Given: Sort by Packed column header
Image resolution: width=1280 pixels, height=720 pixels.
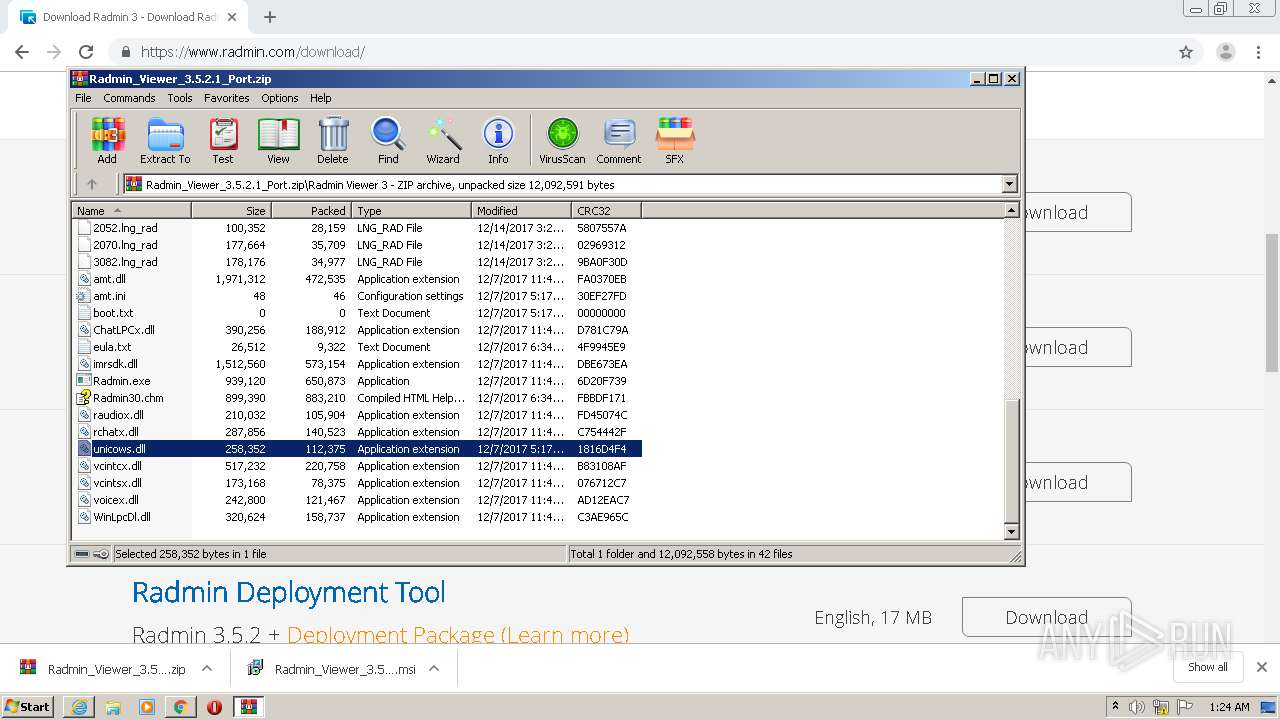Looking at the screenshot, I should 311,211.
